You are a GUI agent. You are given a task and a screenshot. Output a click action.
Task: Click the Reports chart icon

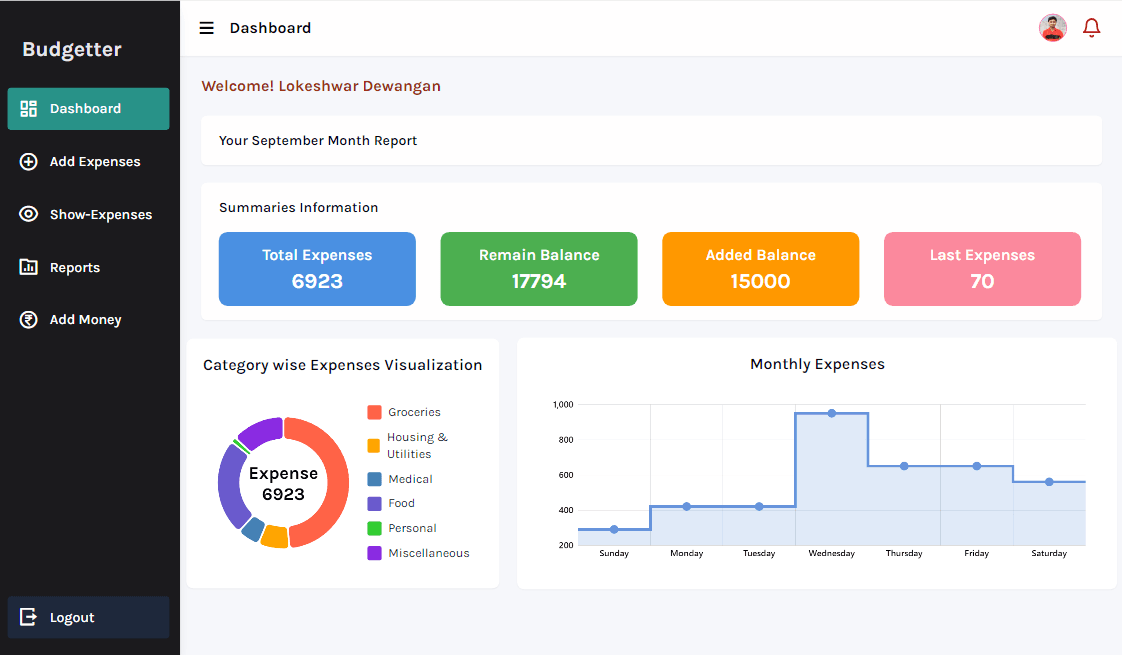29,267
